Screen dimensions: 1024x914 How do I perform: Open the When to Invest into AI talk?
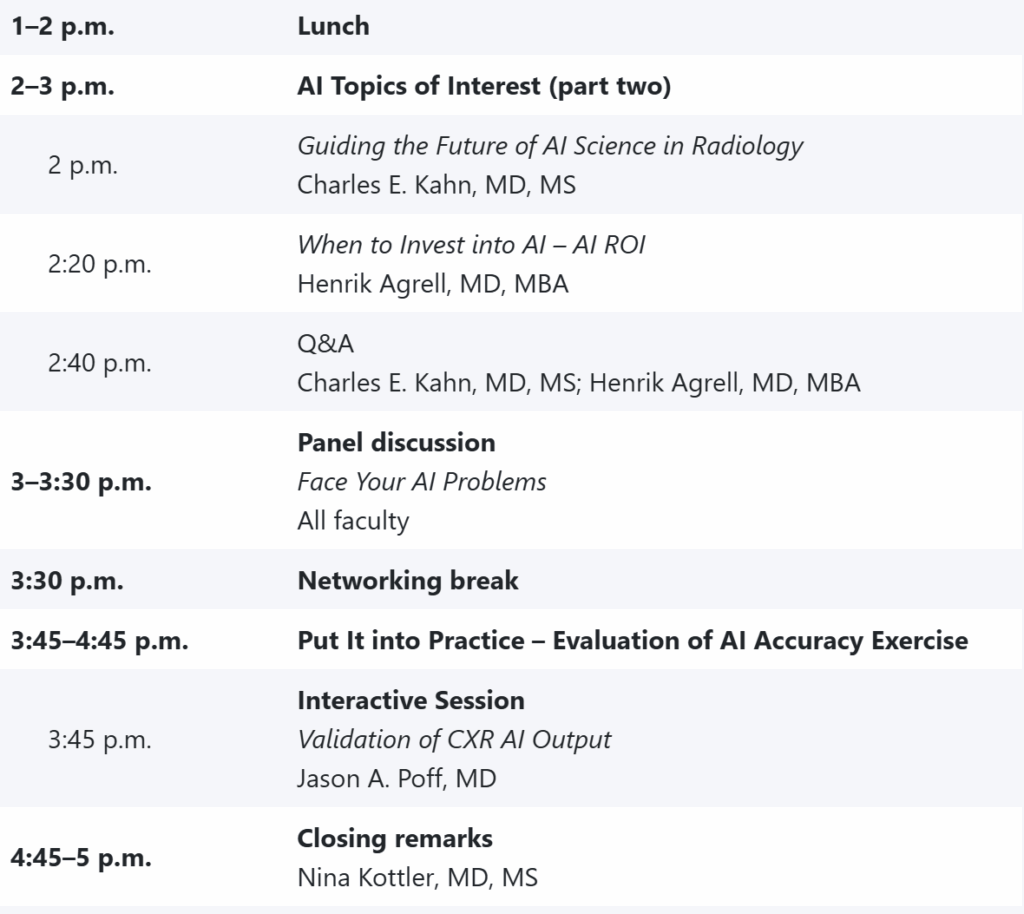tap(471, 244)
